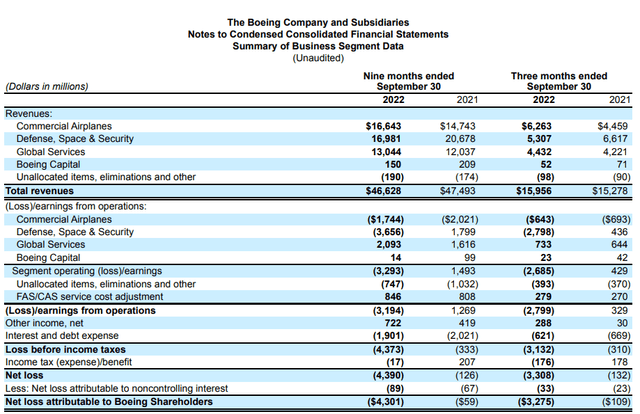Select the 6,617 cell

tap(616, 139)
